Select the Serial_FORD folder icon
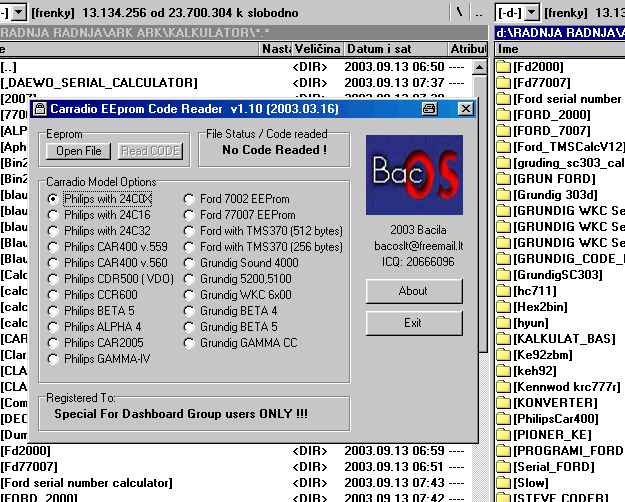 pyautogui.click(x=504, y=467)
